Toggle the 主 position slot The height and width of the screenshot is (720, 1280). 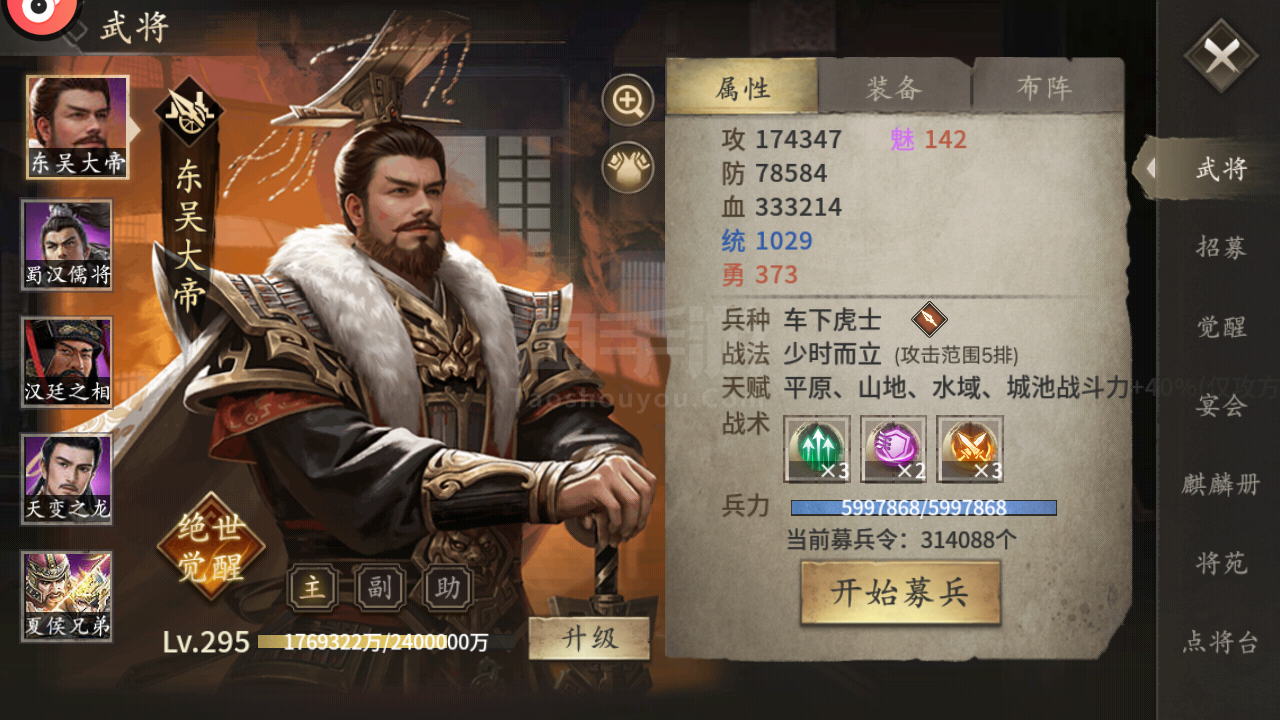[313, 587]
